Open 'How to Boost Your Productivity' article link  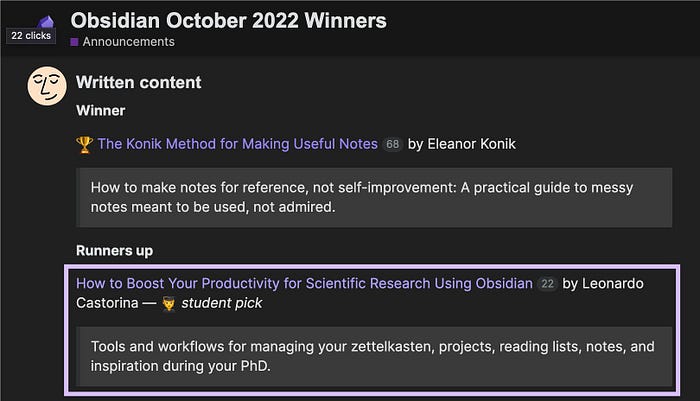click(x=304, y=283)
